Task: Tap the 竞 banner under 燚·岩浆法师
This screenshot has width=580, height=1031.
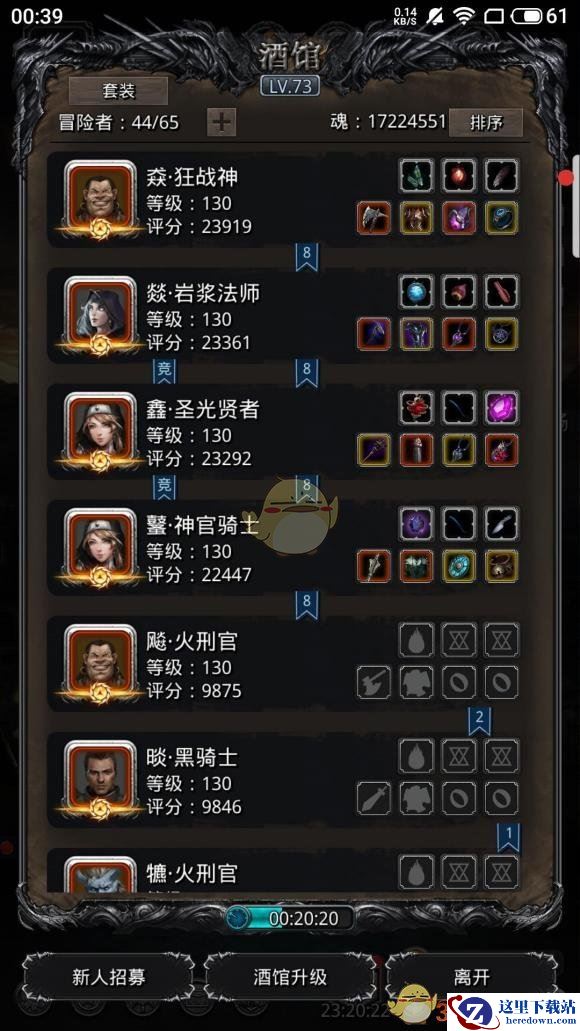Action: 164,372
